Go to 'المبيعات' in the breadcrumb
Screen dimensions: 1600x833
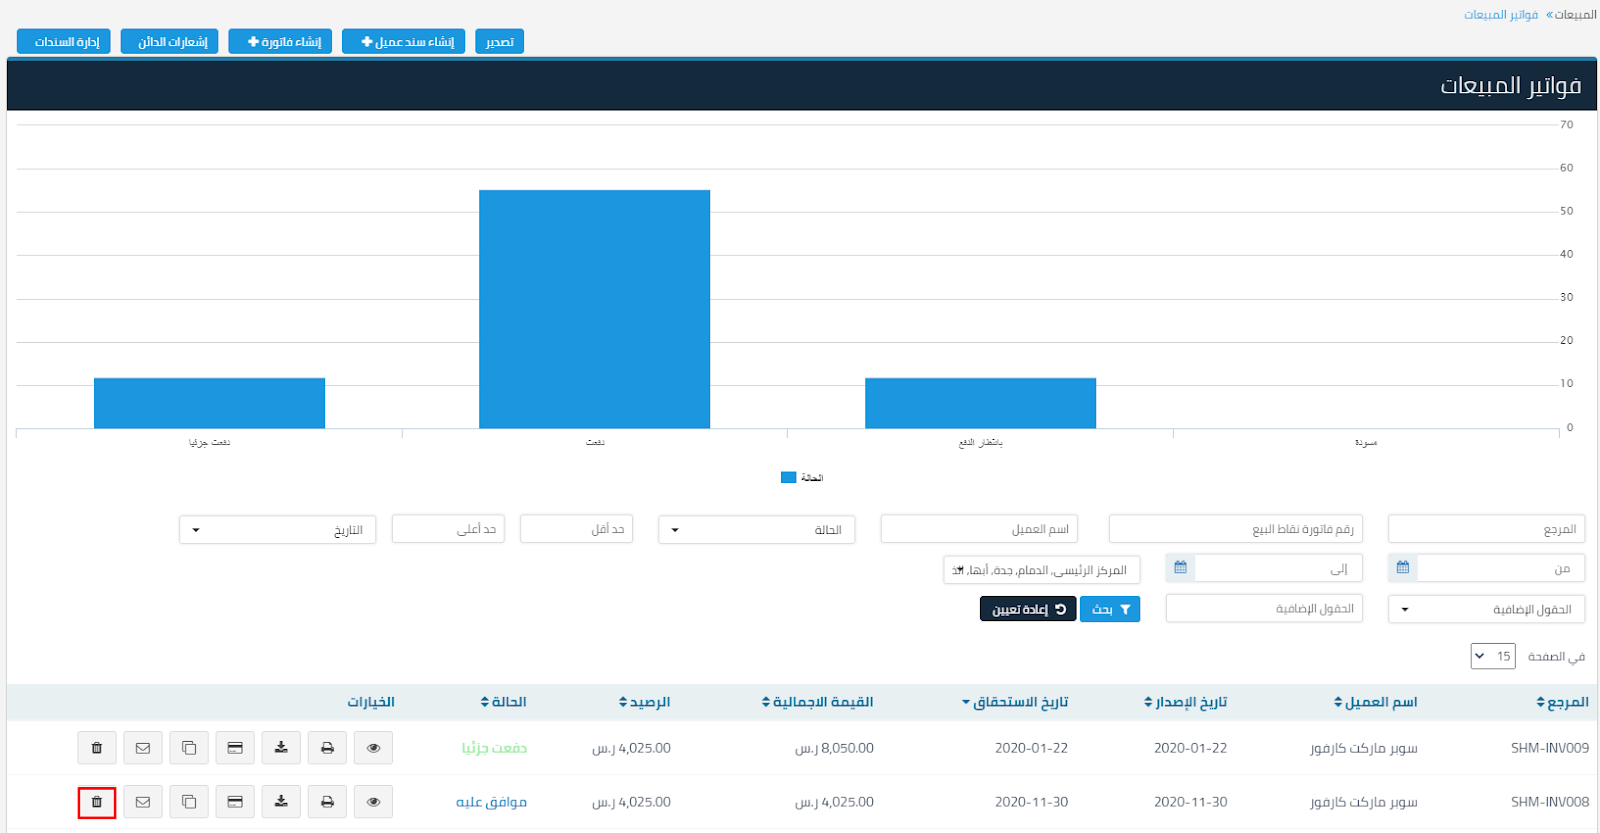click(1575, 15)
